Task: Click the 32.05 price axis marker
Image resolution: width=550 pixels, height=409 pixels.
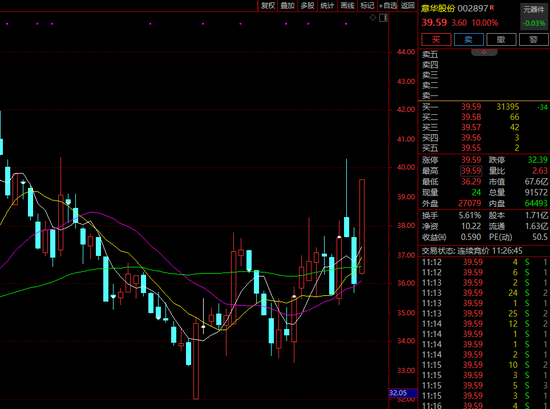Action: tap(403, 393)
